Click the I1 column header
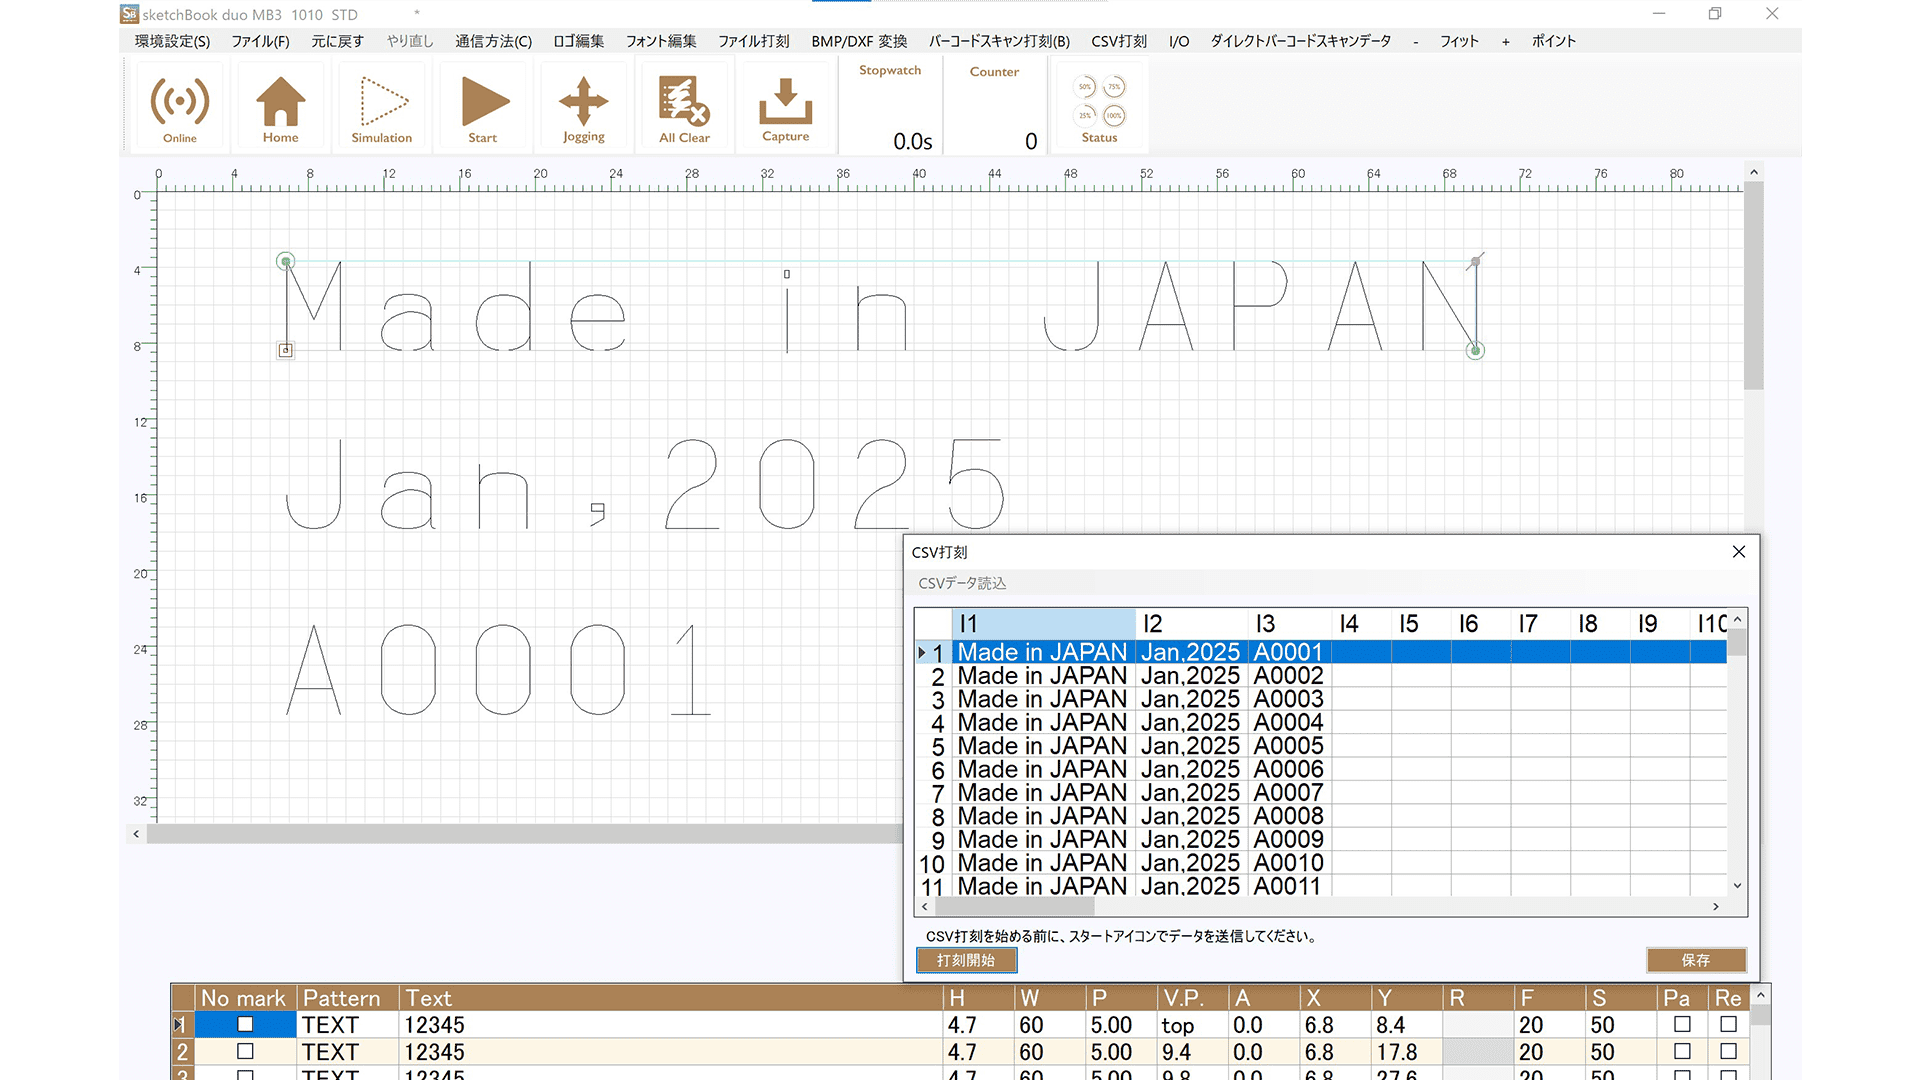Image resolution: width=1920 pixels, height=1080 pixels. point(1043,624)
